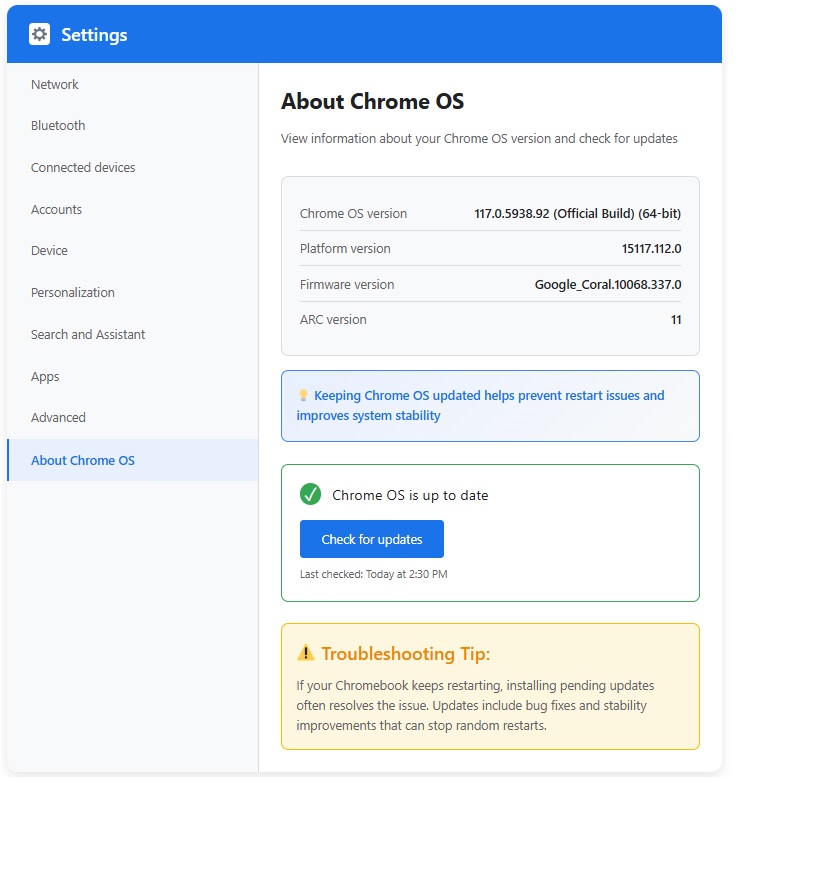Click the Firmware version label
819x880 pixels.
point(347,285)
